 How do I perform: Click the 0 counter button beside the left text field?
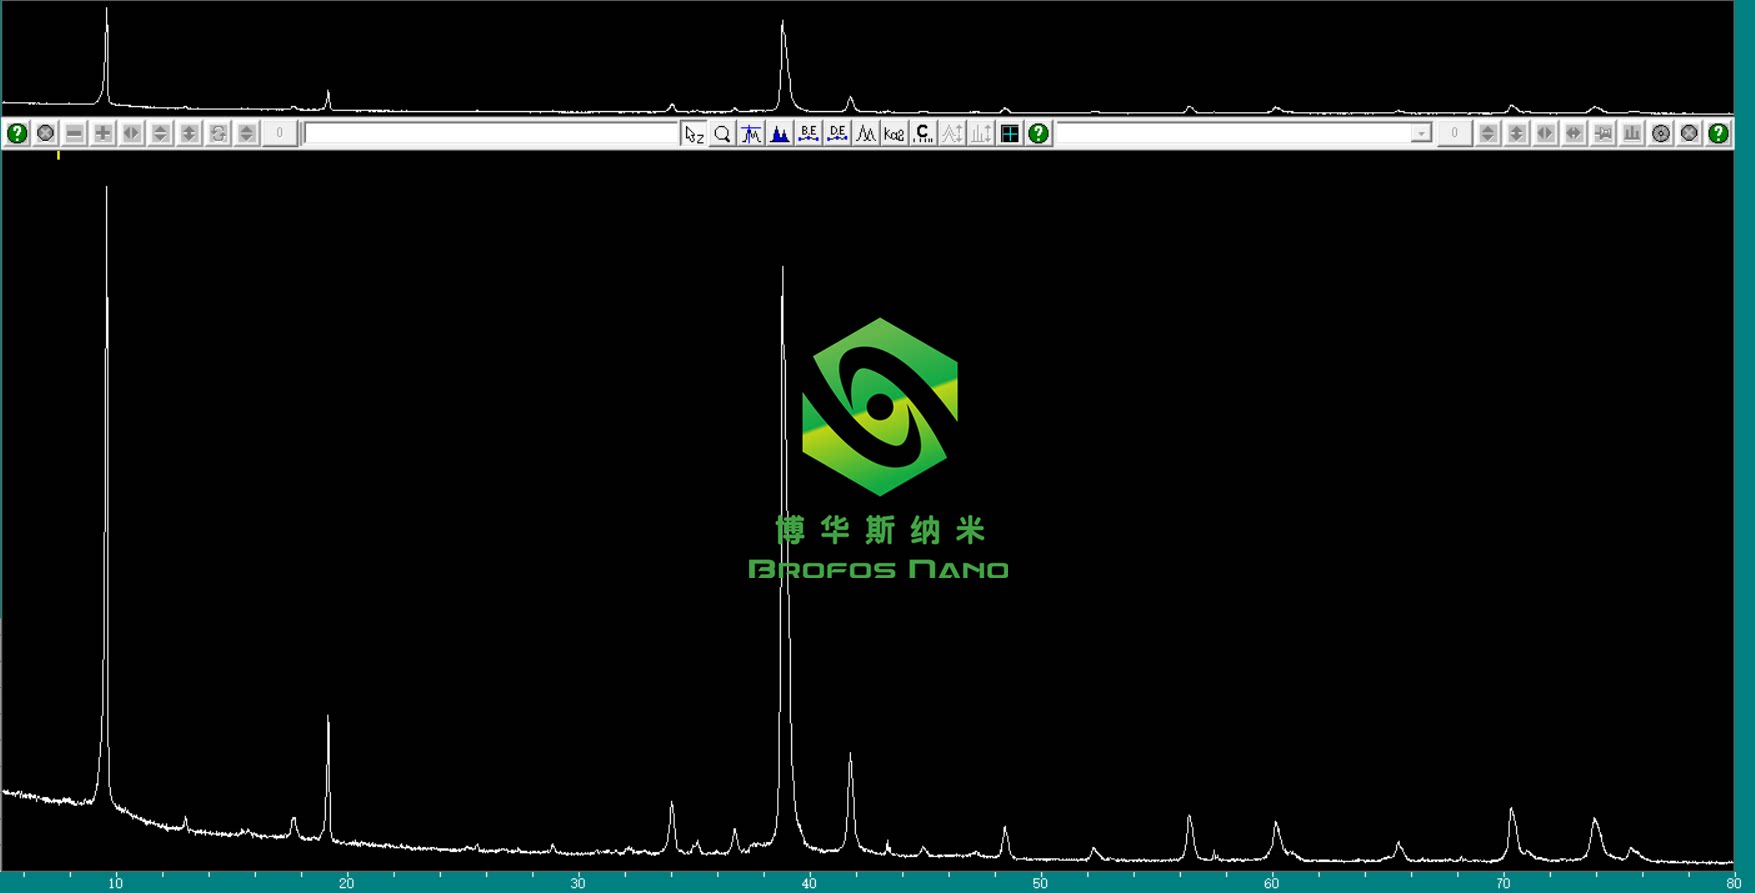(279, 133)
